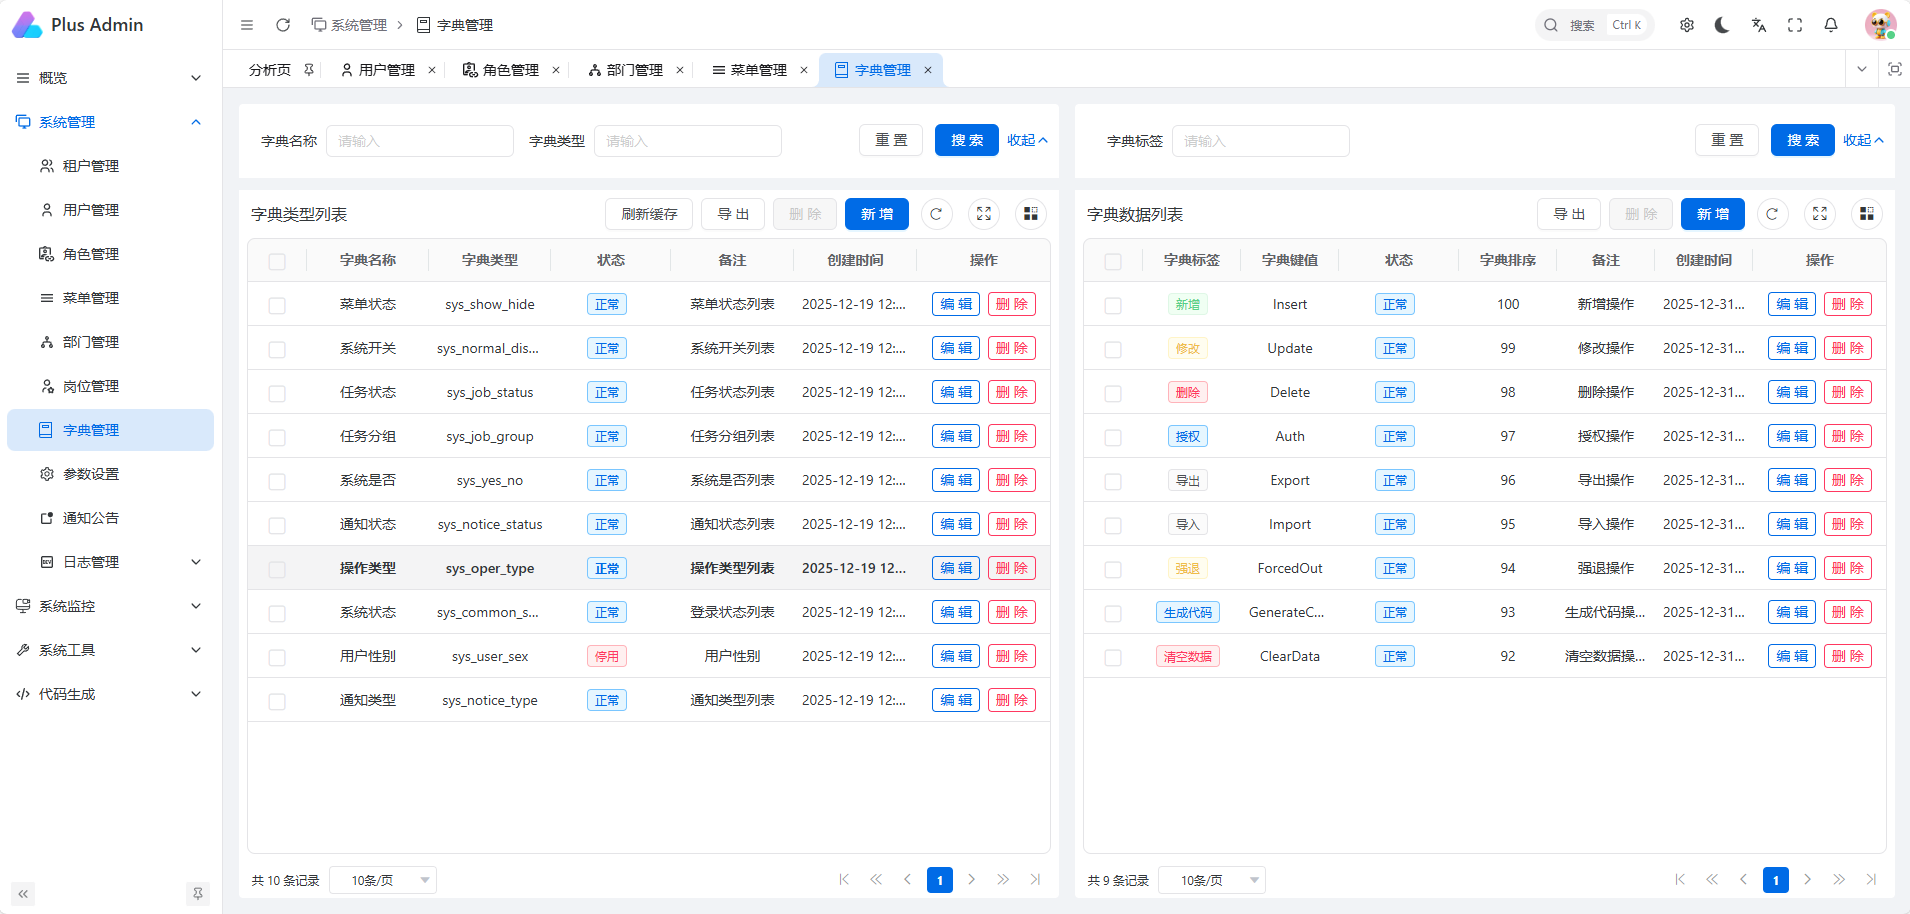The height and width of the screenshot is (914, 1910).
Task: Open the notifications bell
Action: pyautogui.click(x=1831, y=25)
